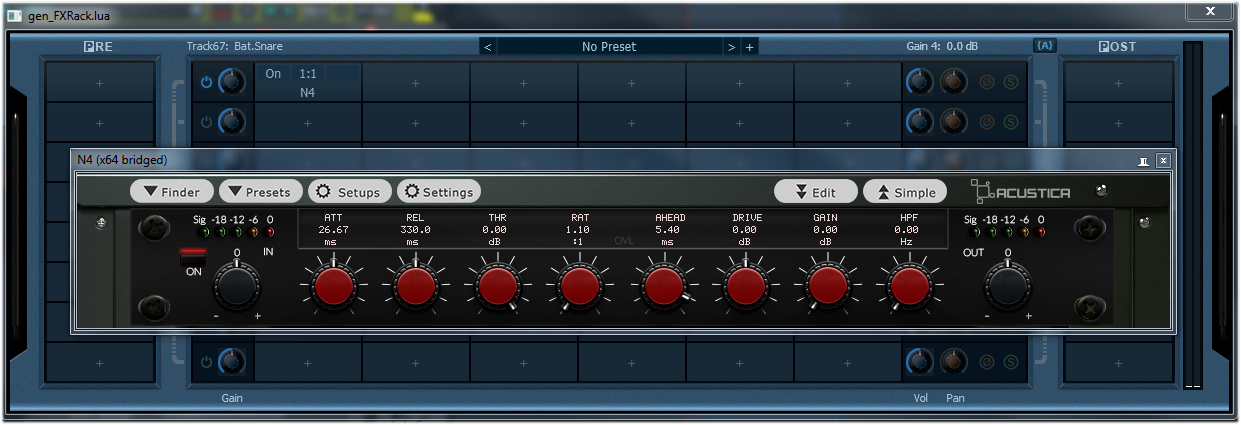1241x425 pixels.
Task: Click ATT value 26.67 ms
Action: pos(333,229)
